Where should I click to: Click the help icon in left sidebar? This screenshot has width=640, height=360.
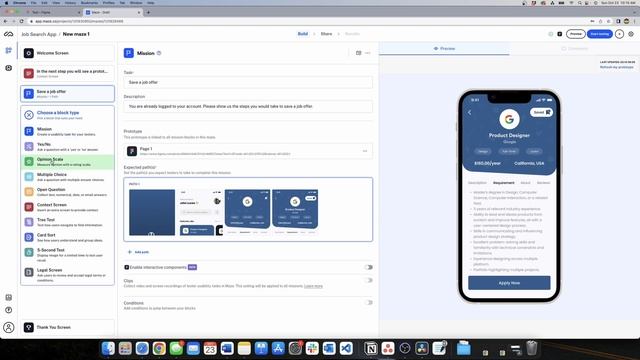[9, 310]
